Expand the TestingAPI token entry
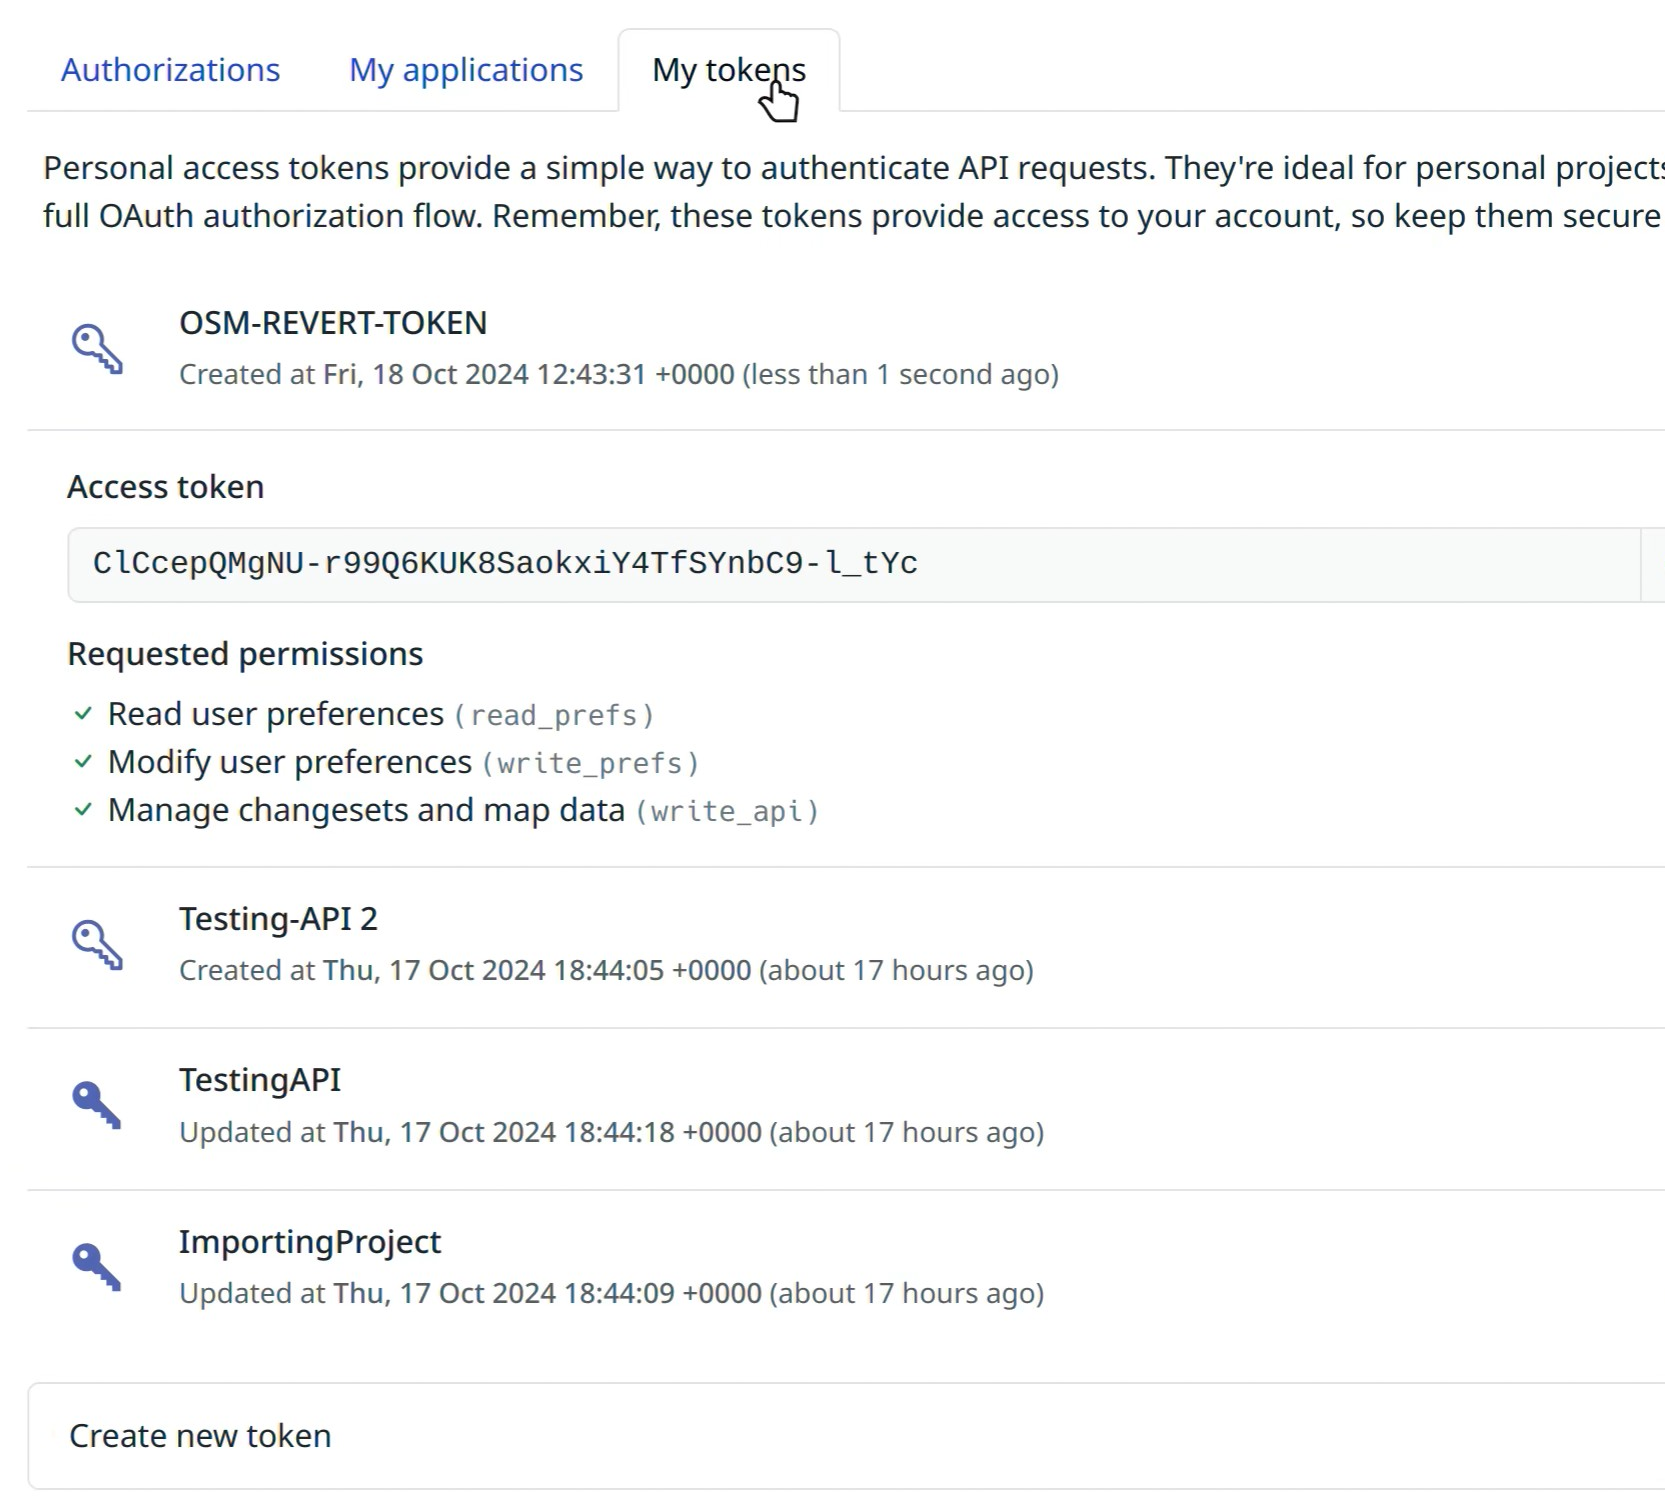The height and width of the screenshot is (1502, 1665). (260, 1080)
